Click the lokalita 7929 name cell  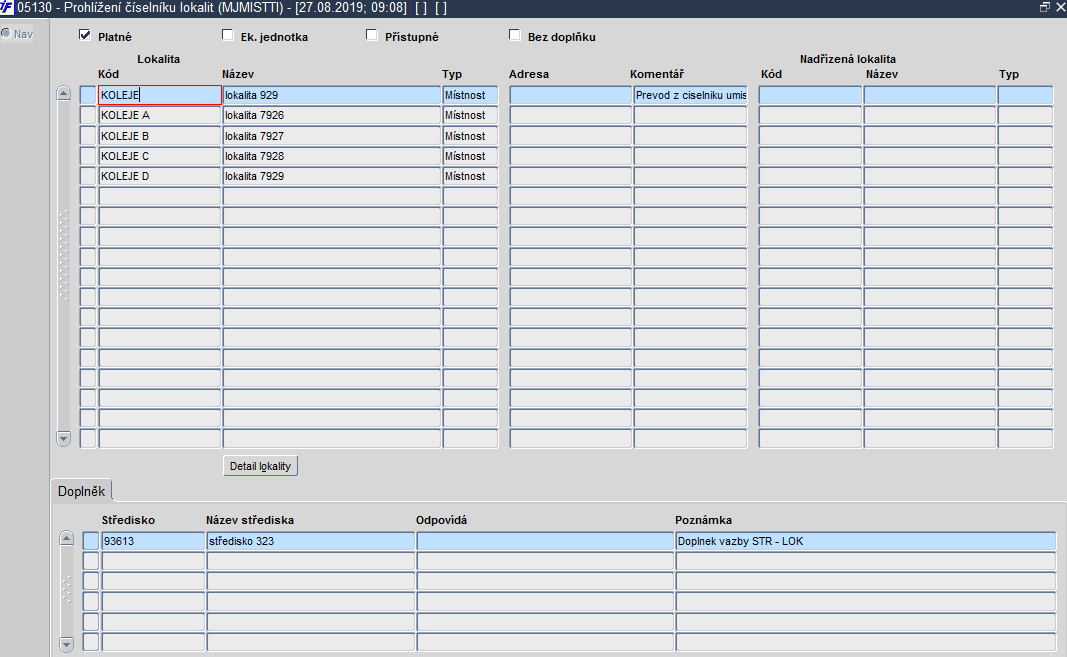click(x=332, y=176)
